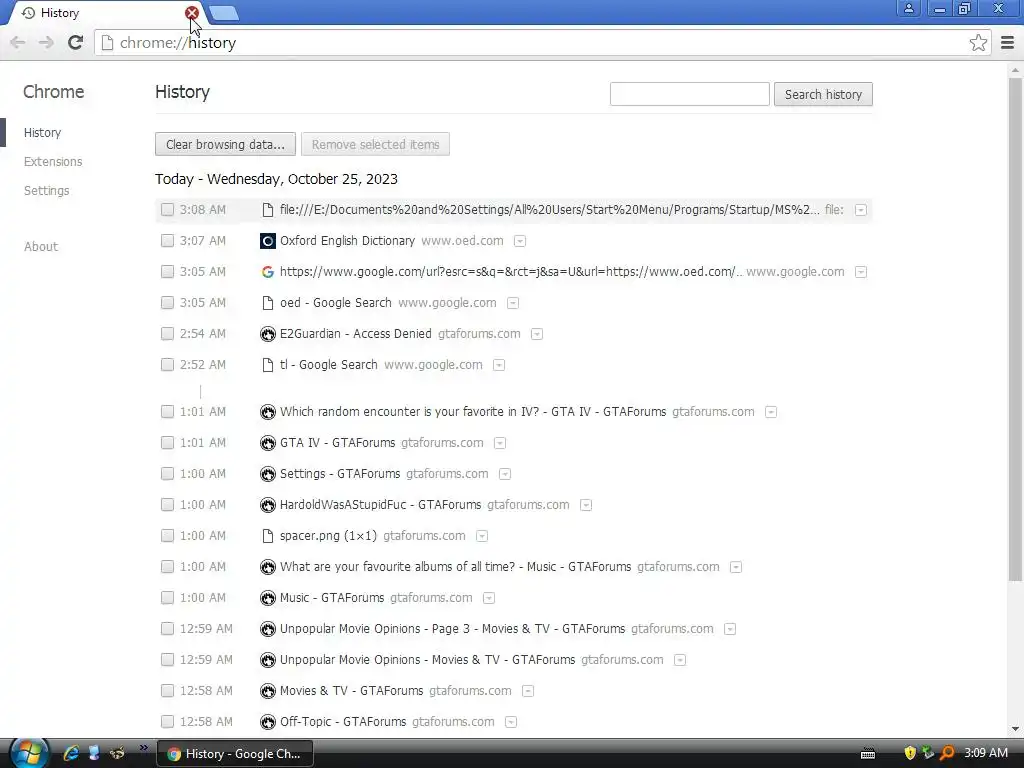Expand hidden quick launch icons chevron
The width and height of the screenshot is (1024, 768).
[144, 748]
